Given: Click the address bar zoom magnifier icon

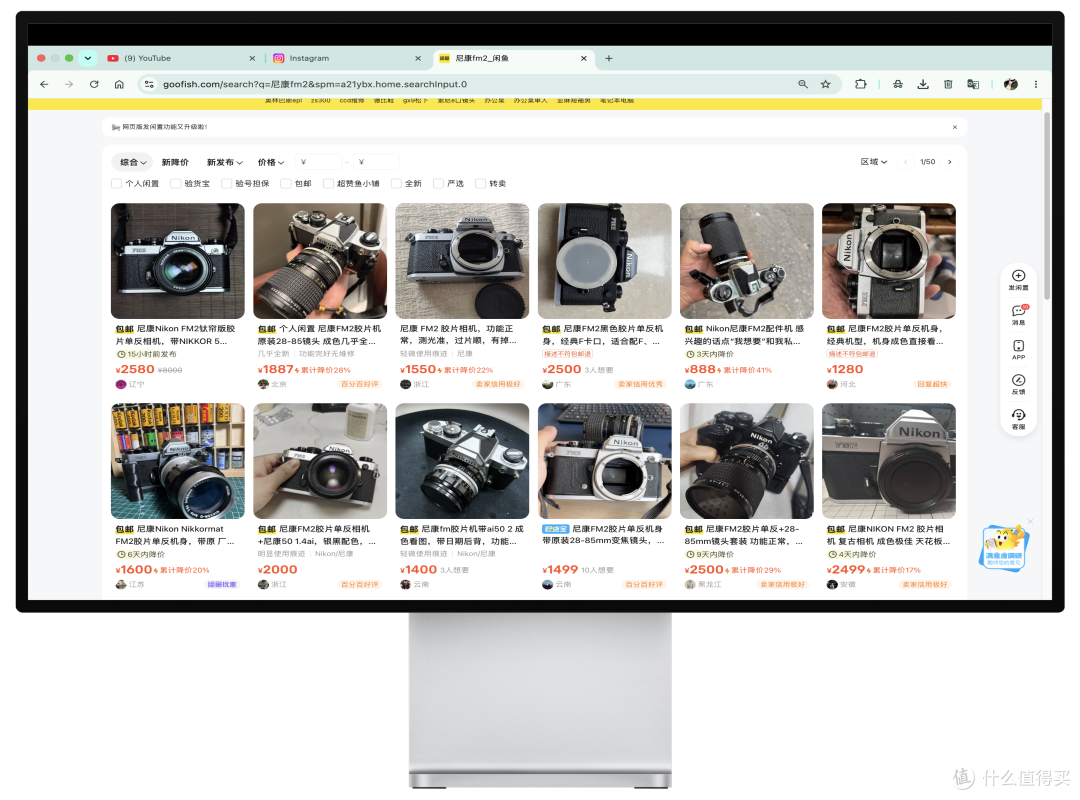Looking at the screenshot, I should pyautogui.click(x=803, y=84).
